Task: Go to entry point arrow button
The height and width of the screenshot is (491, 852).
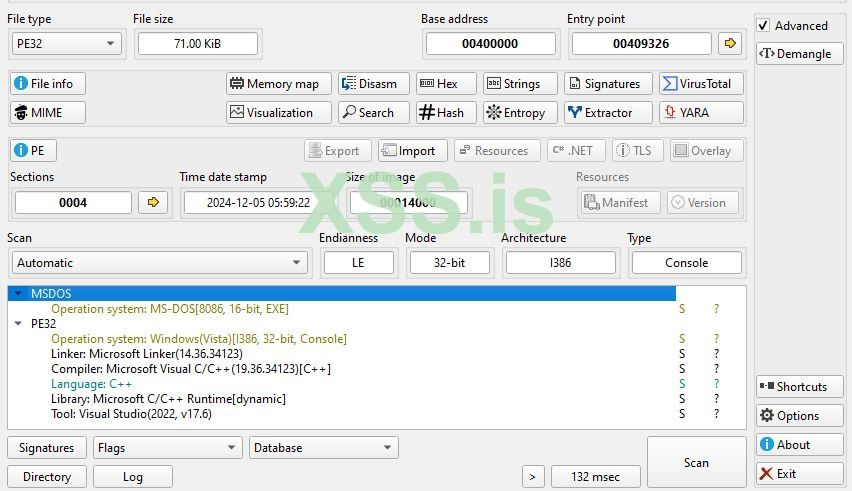Action: 730,43
